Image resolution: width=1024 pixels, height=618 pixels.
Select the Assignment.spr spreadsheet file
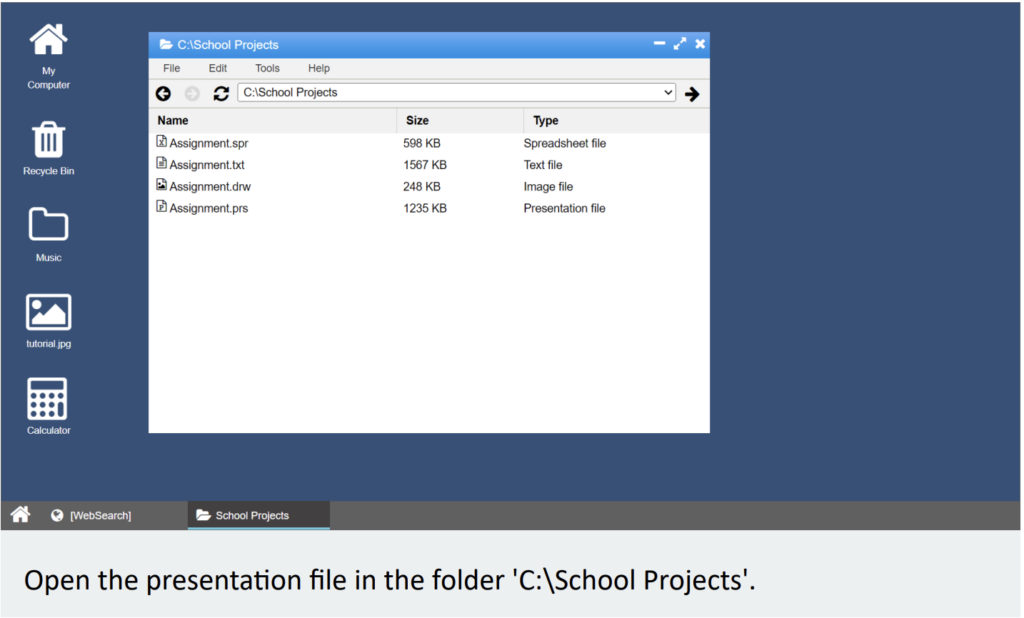coord(208,143)
